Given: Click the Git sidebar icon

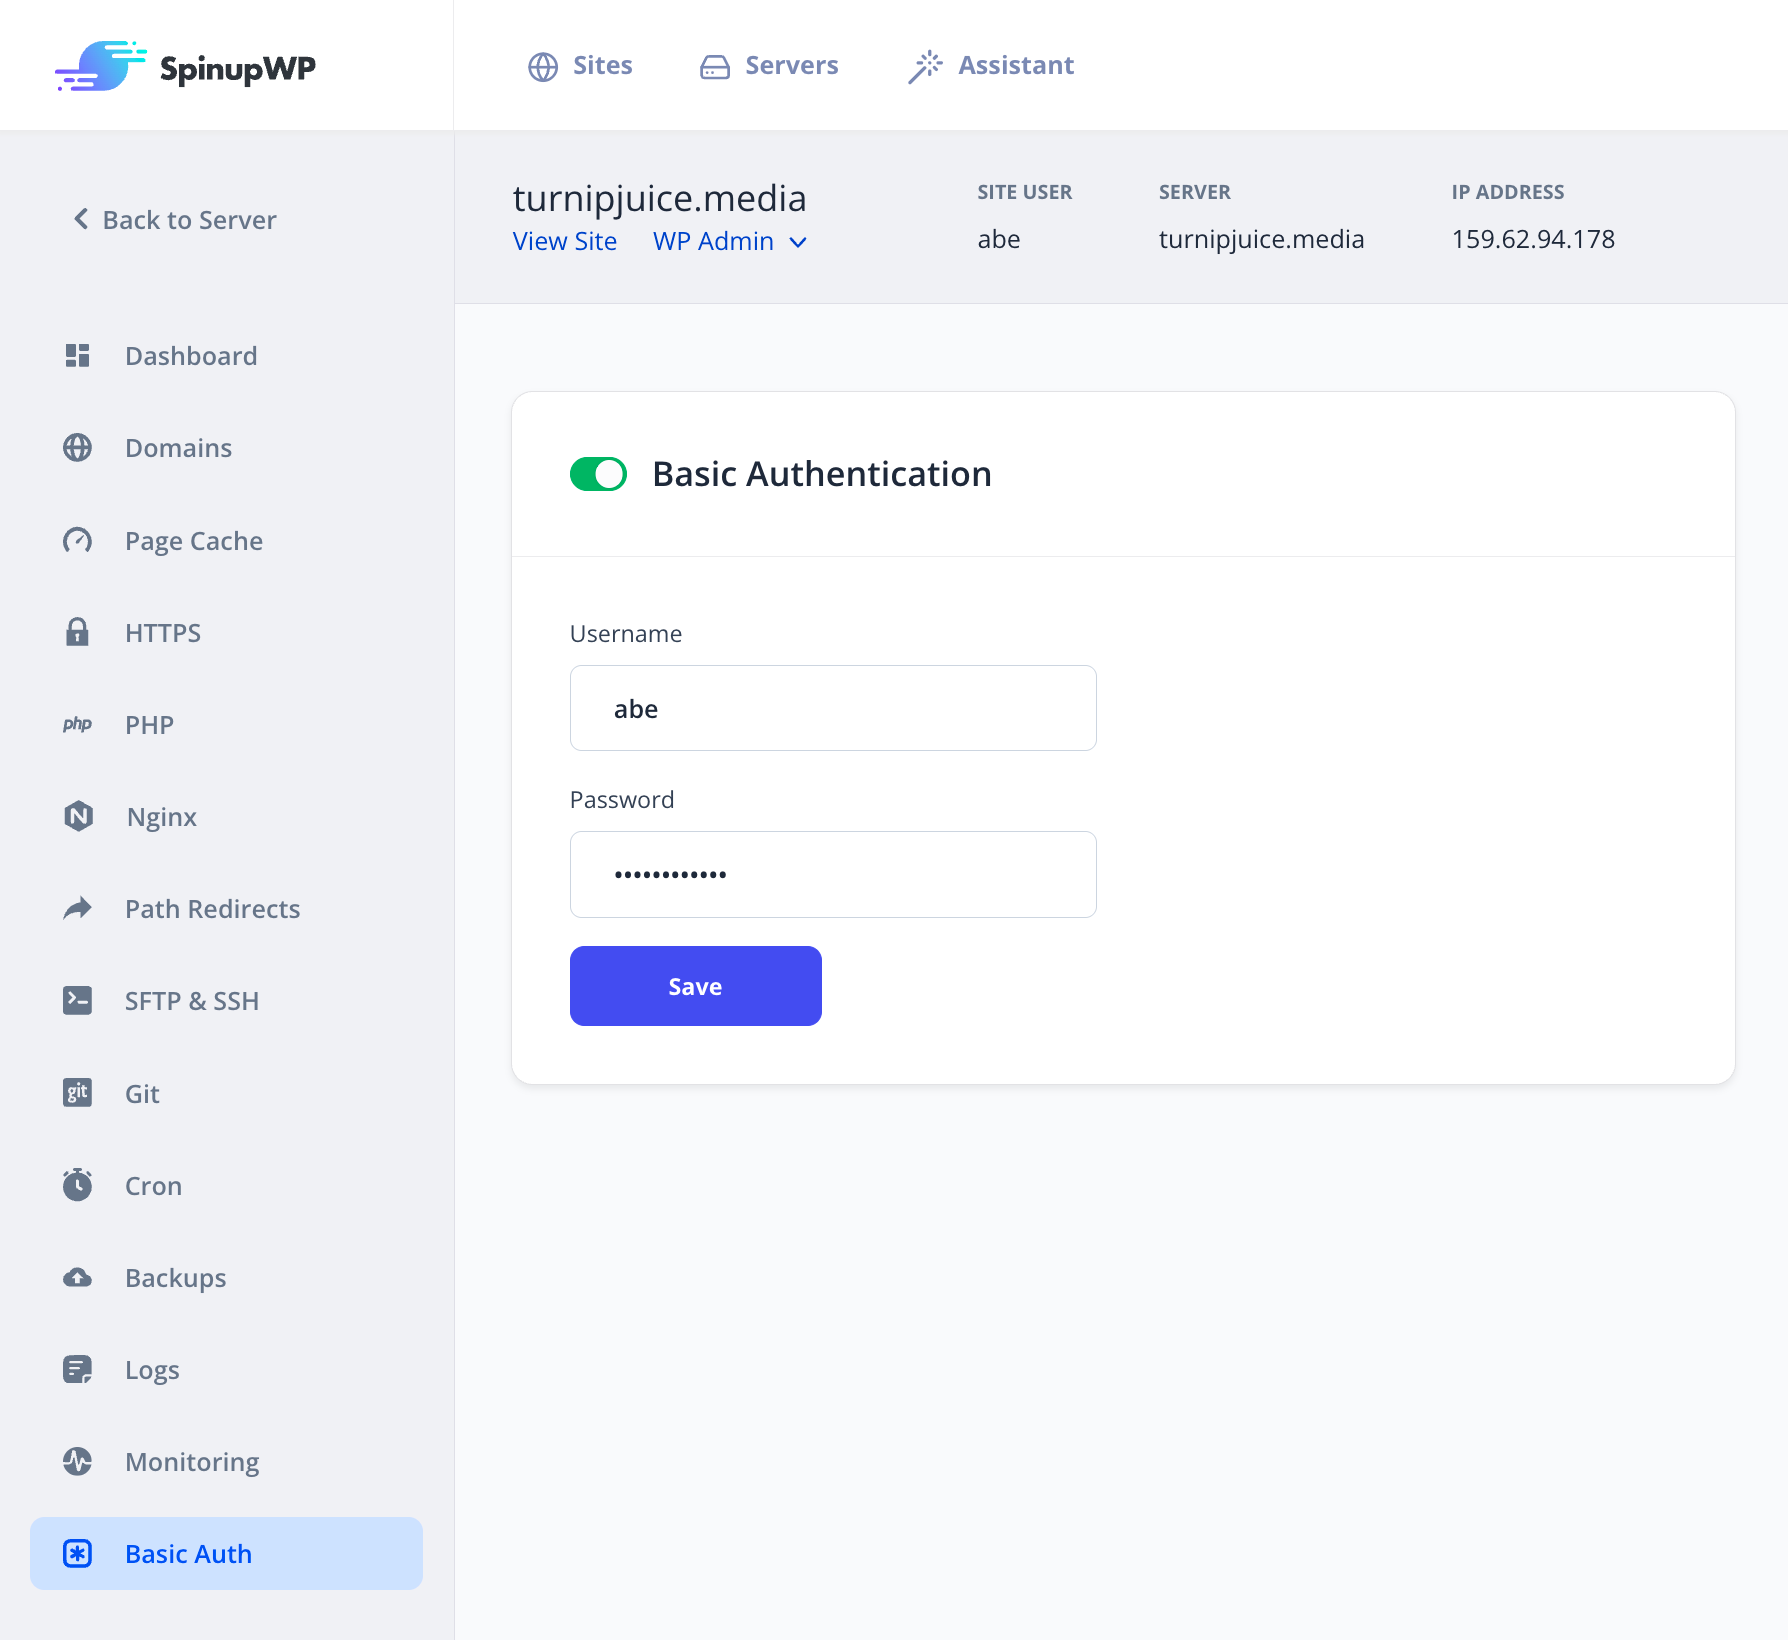Looking at the screenshot, I should click(77, 1093).
